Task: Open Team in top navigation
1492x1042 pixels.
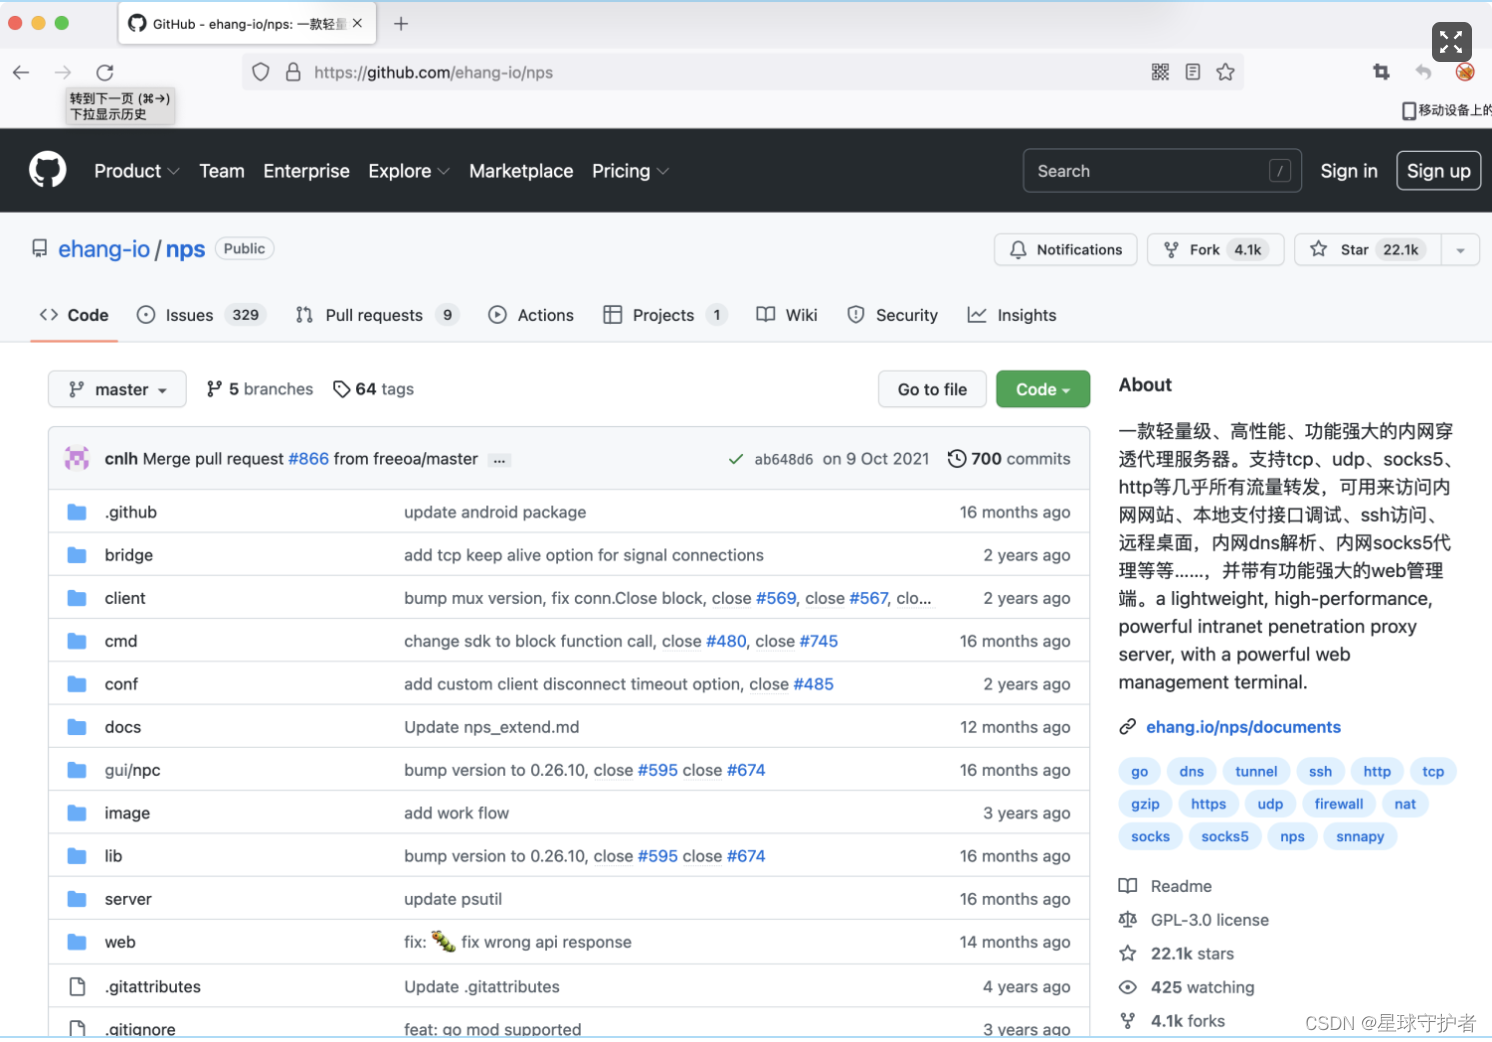Action: click(222, 171)
